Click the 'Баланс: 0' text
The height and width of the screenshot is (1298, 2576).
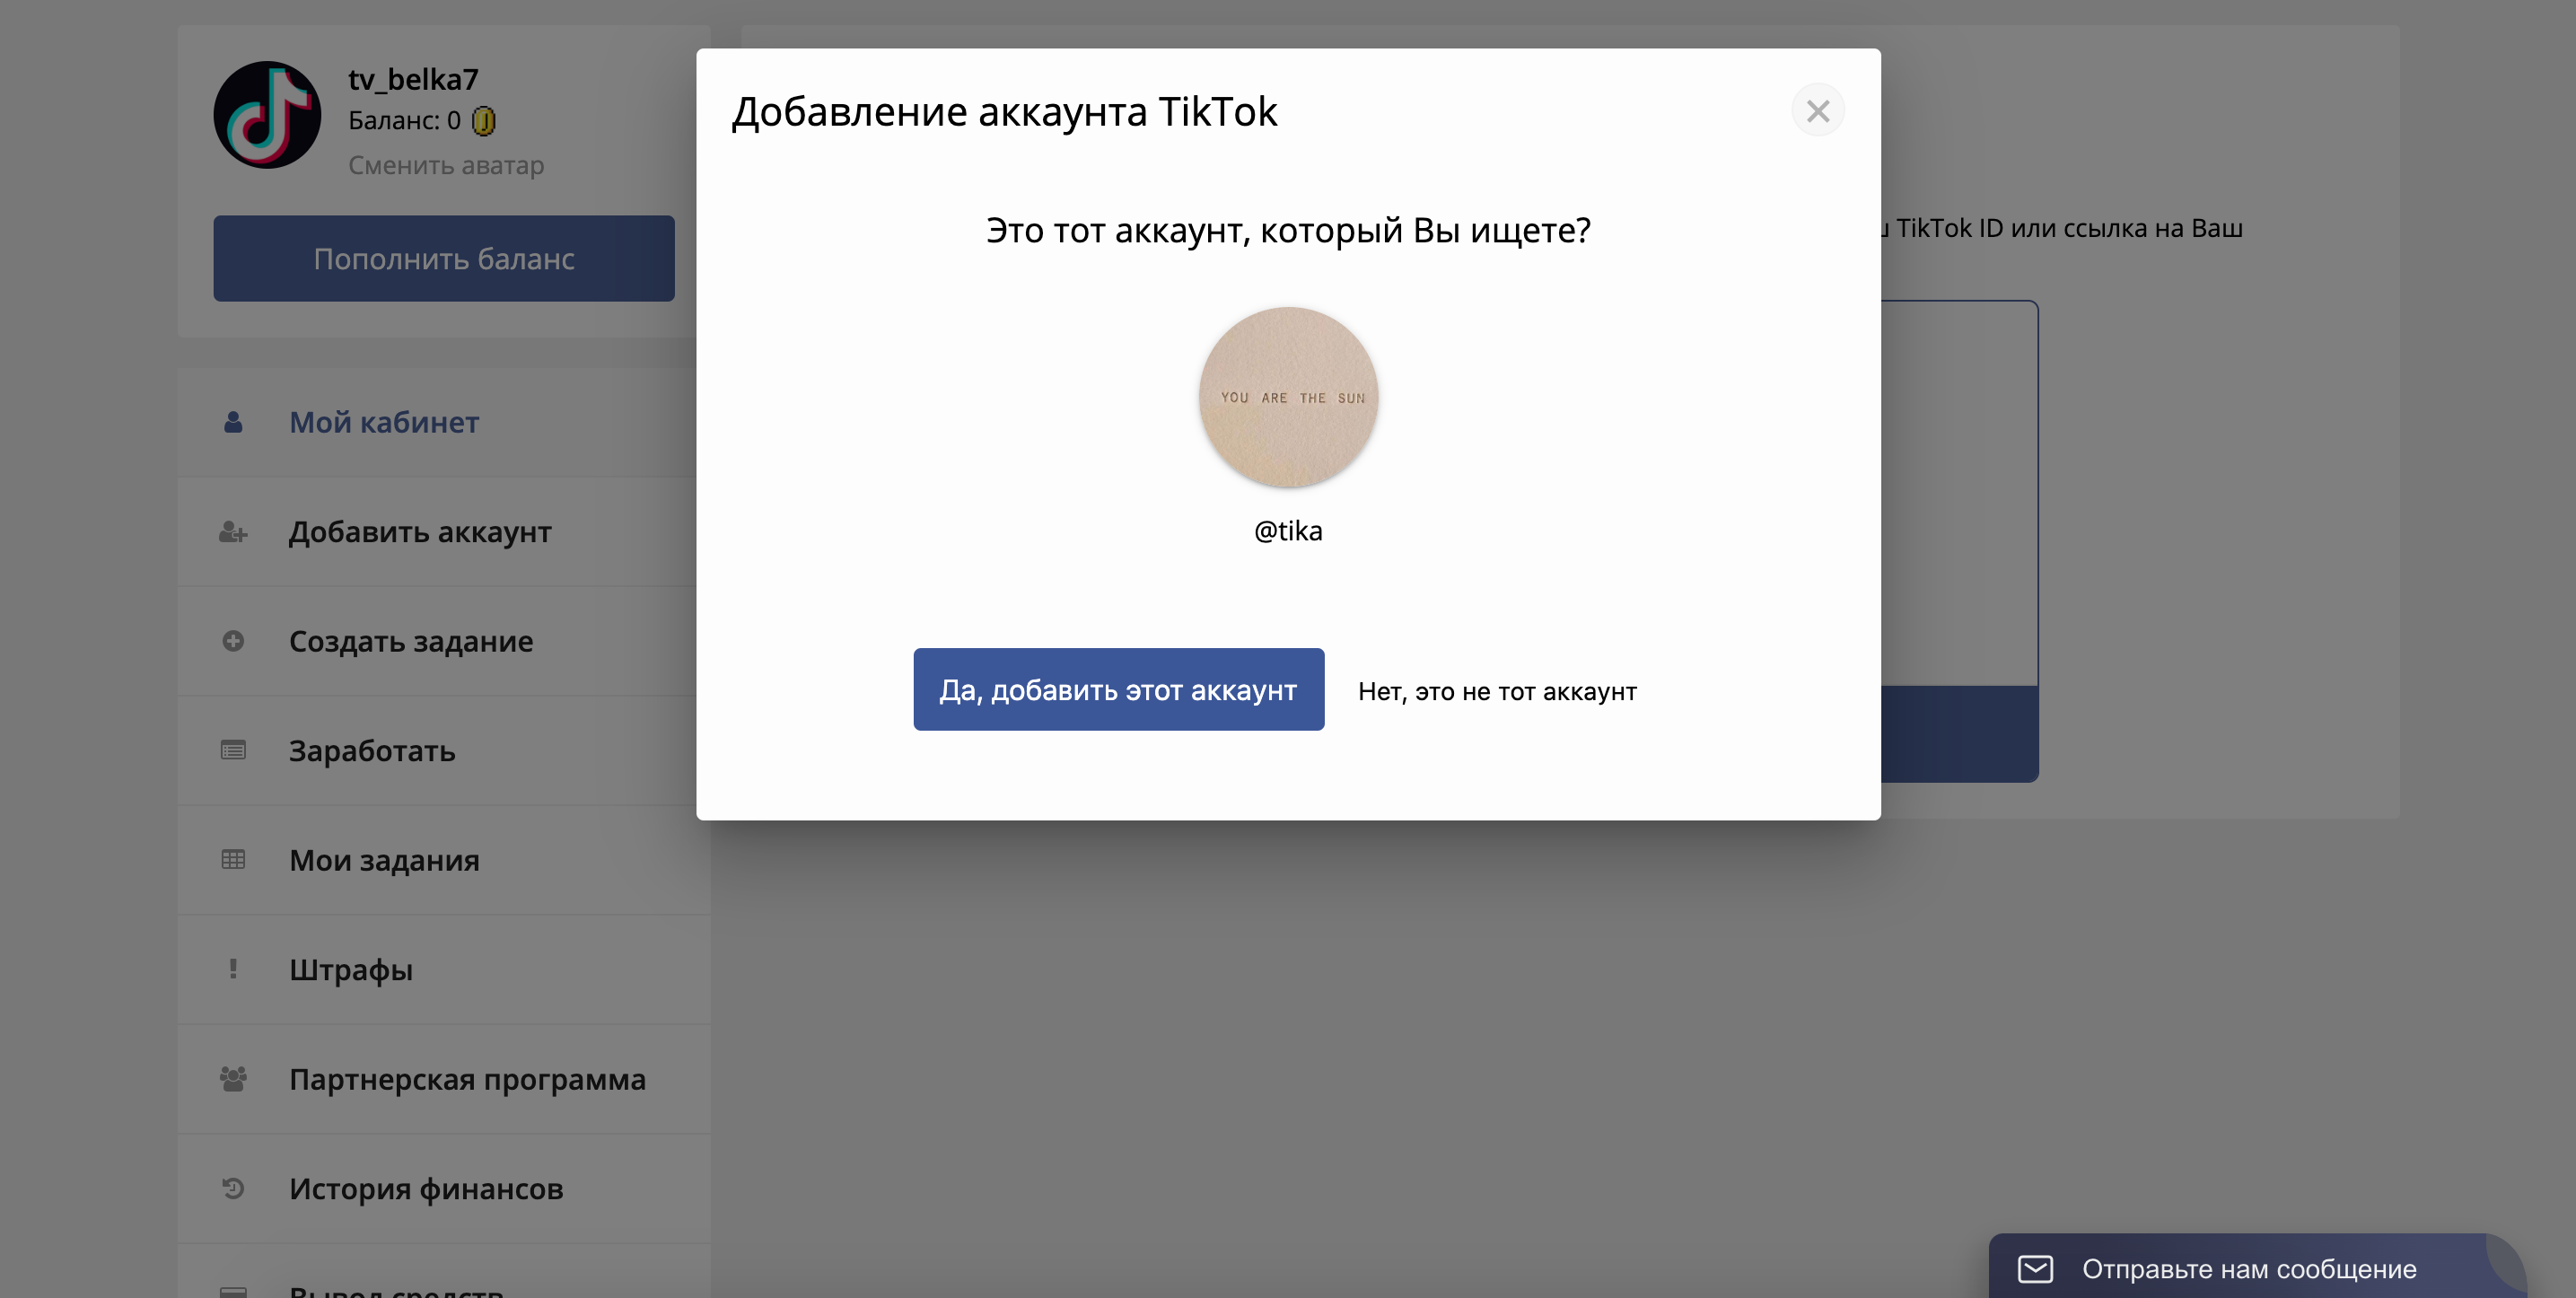click(404, 121)
